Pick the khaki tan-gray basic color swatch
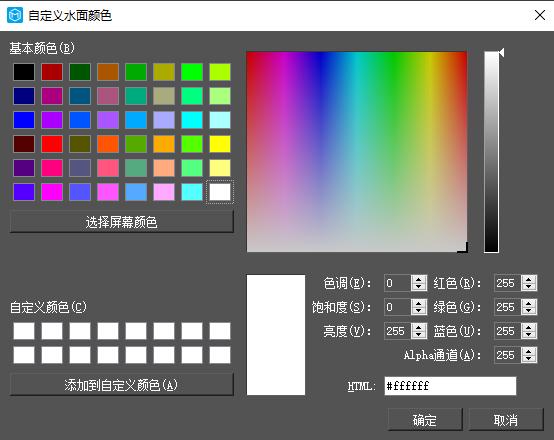The width and height of the screenshot is (554, 440). coord(164,96)
